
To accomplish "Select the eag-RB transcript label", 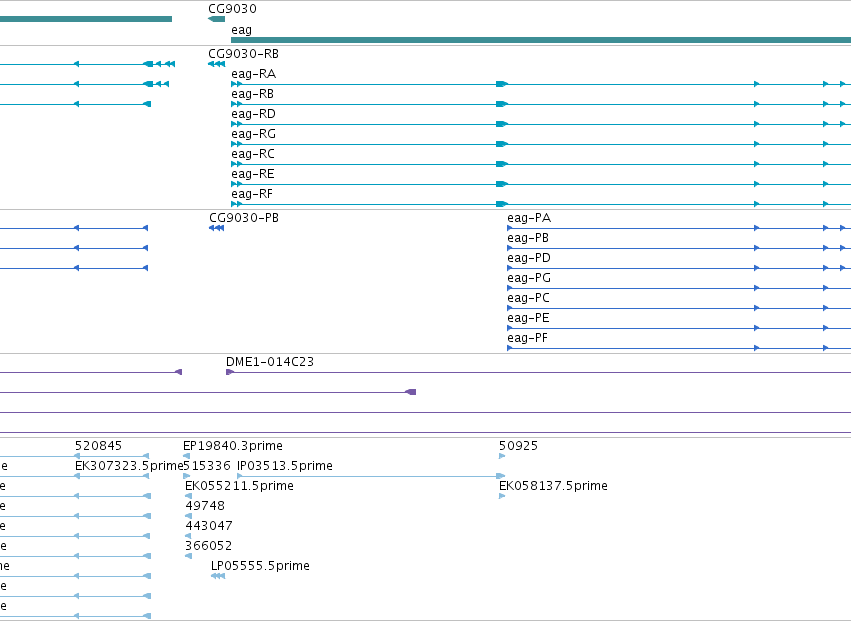I will pos(252,94).
